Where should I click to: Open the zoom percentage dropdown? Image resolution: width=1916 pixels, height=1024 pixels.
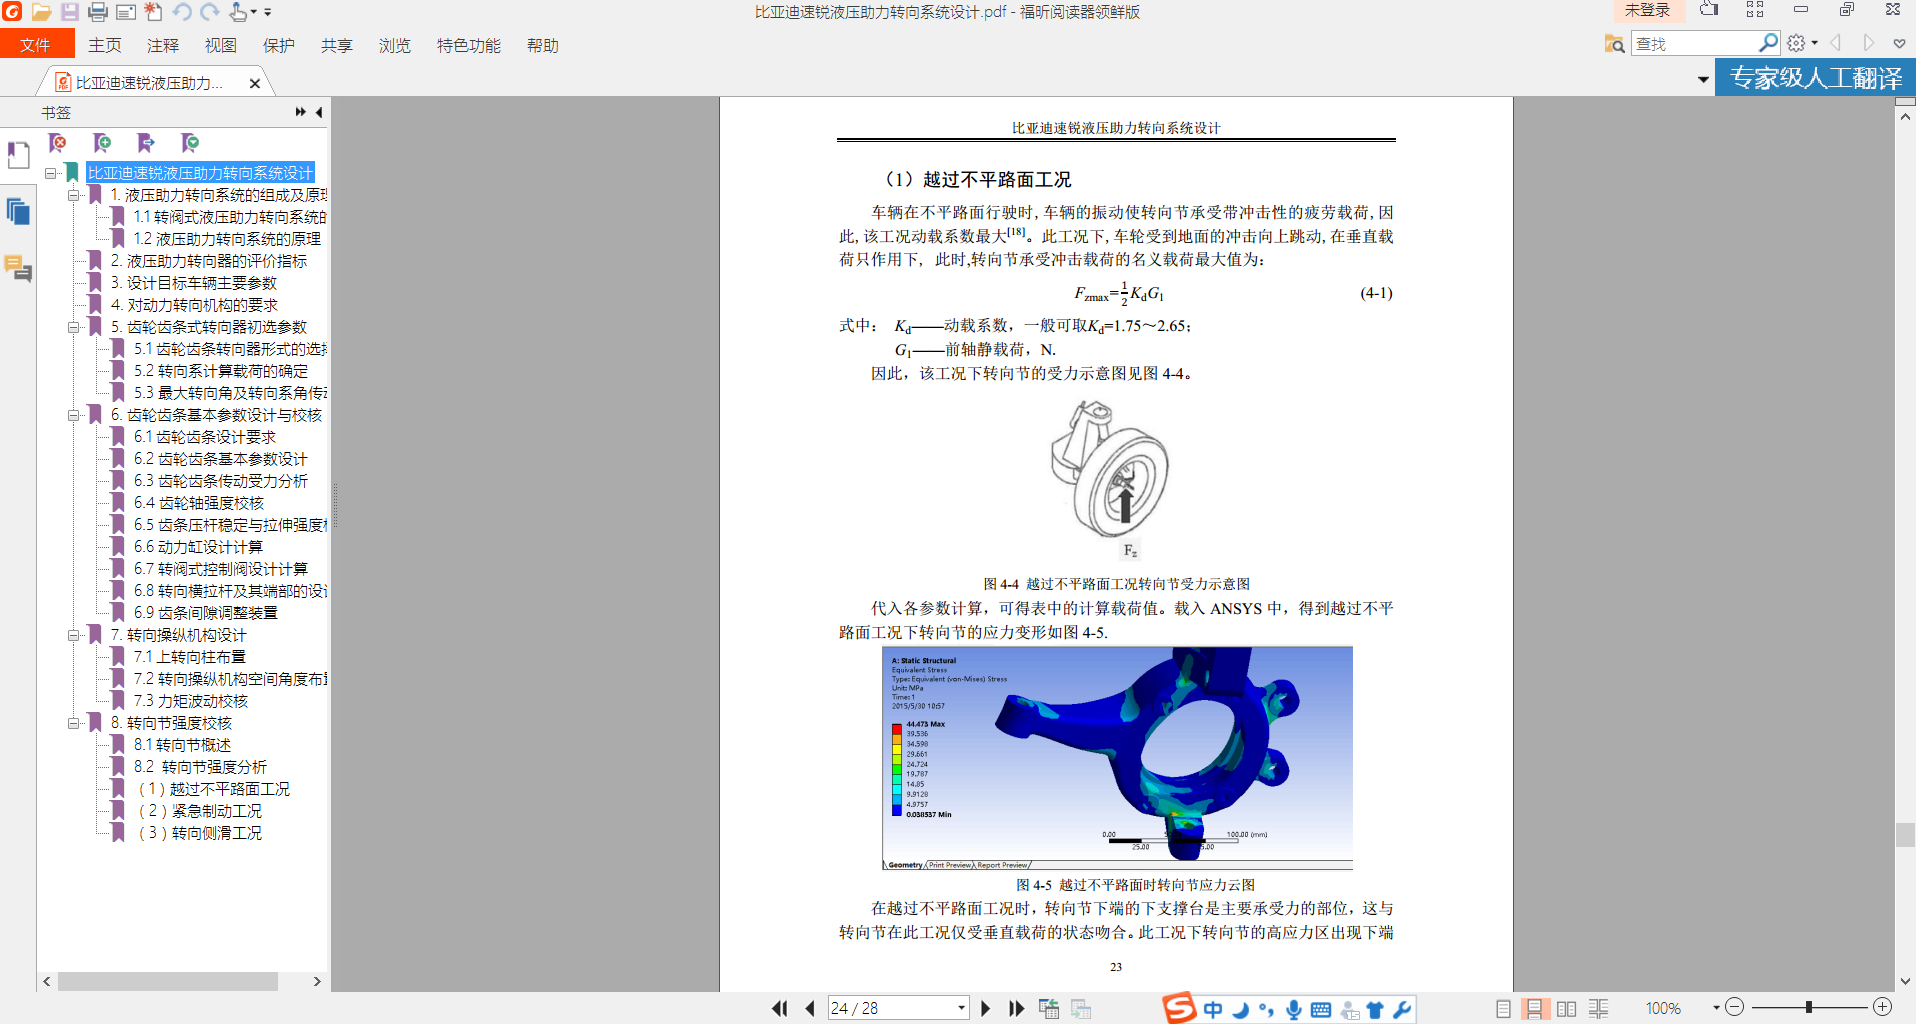coord(1716,1008)
